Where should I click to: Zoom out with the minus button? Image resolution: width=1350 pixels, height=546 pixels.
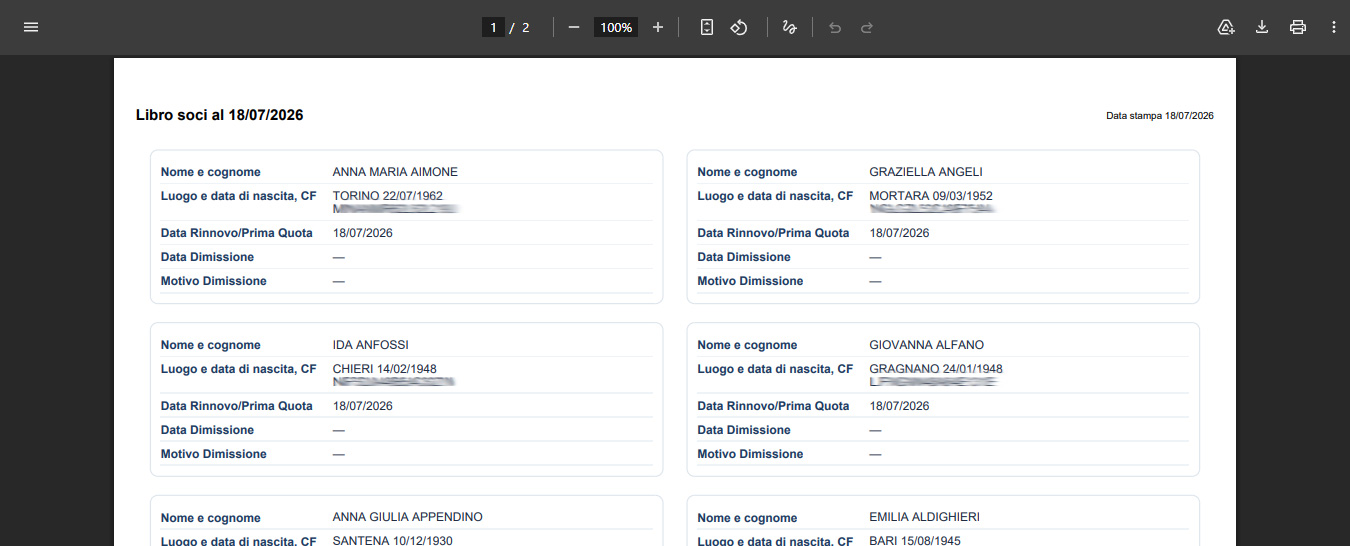coord(574,27)
